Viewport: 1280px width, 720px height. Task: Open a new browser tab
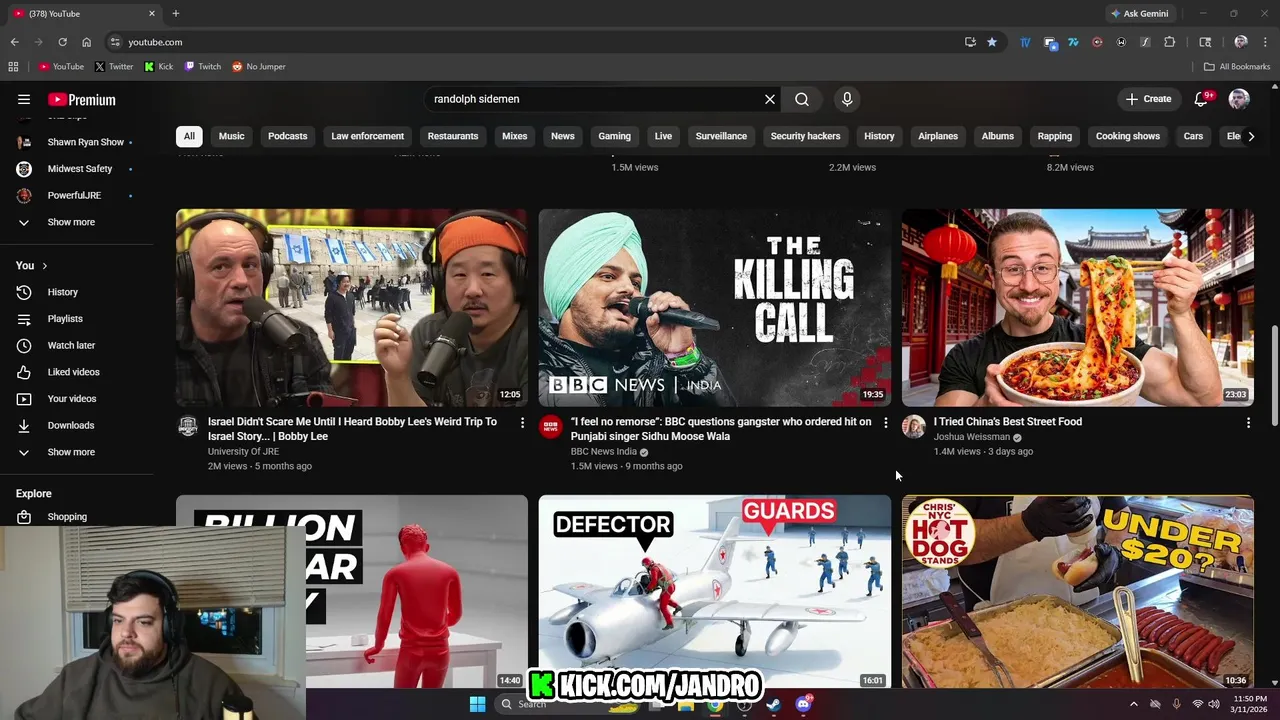tap(176, 14)
